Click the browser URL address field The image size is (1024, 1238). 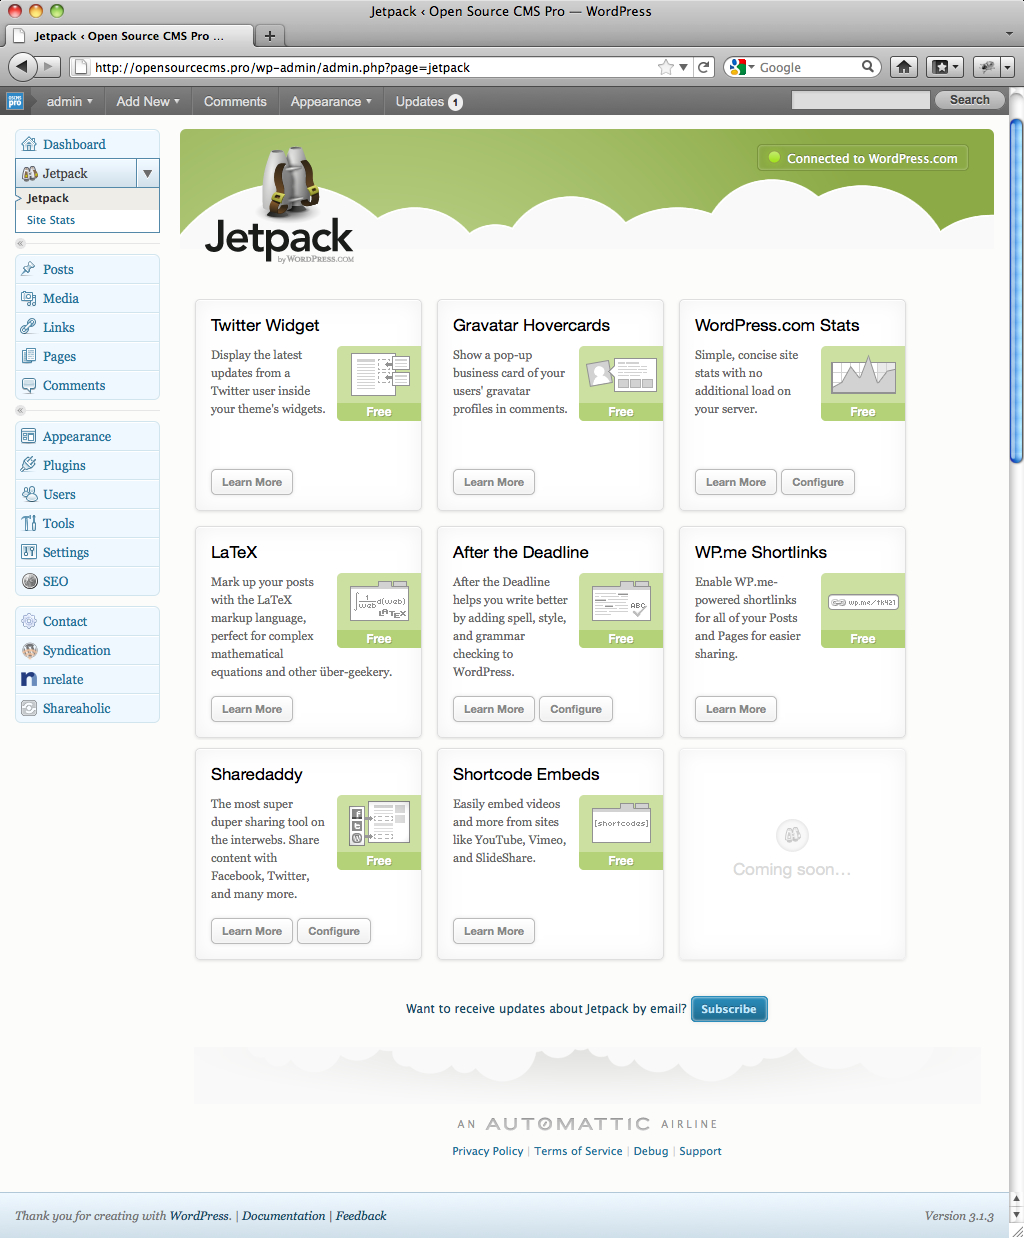pyautogui.click(x=372, y=67)
